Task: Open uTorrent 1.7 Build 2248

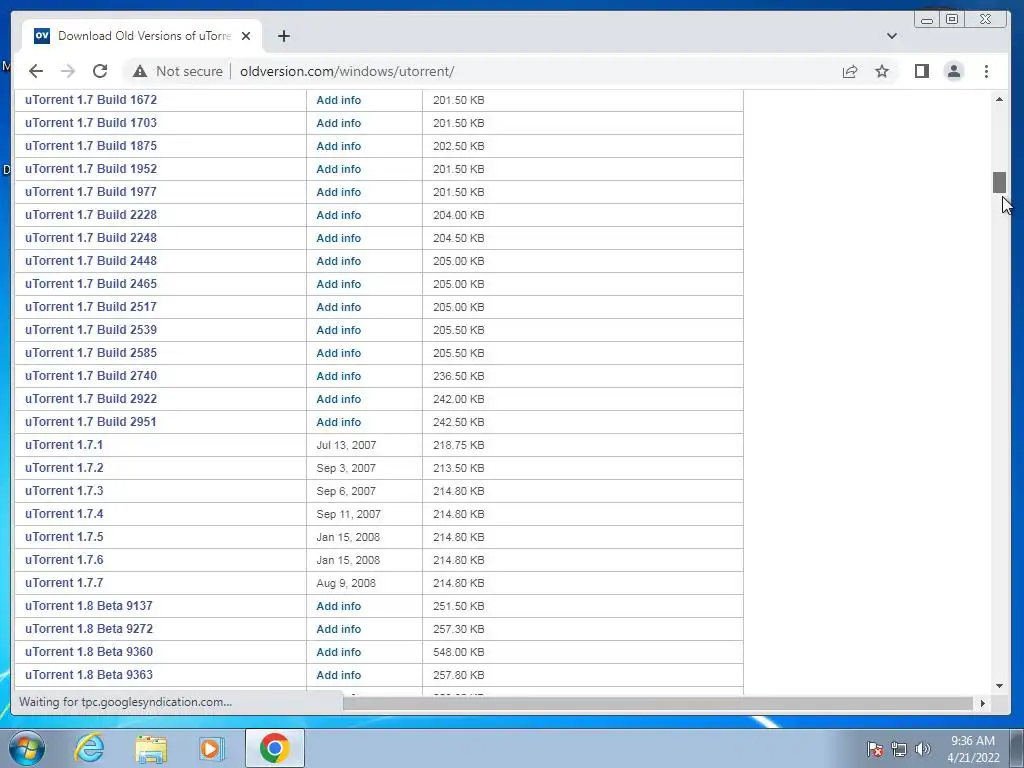Action: point(91,238)
